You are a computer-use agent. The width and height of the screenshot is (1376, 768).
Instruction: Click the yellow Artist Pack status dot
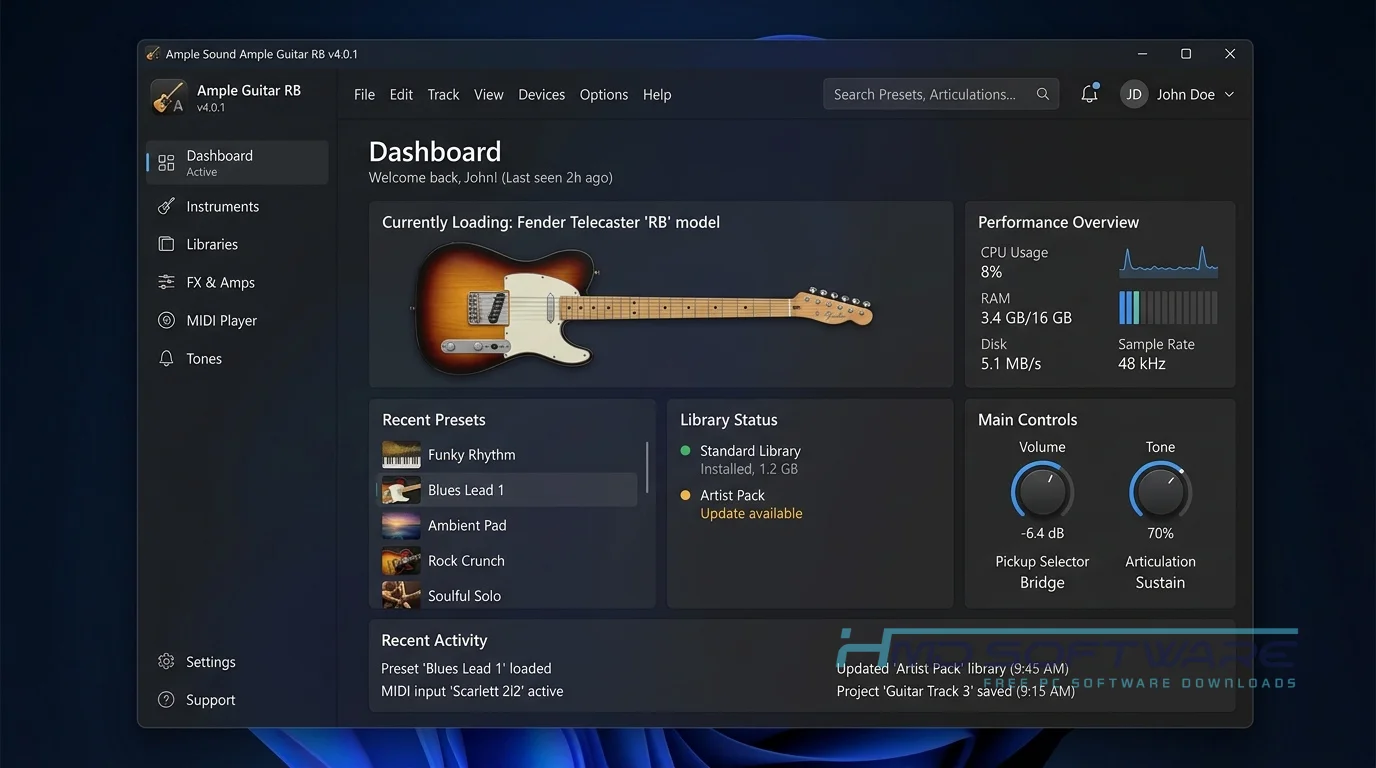pyautogui.click(x=685, y=494)
